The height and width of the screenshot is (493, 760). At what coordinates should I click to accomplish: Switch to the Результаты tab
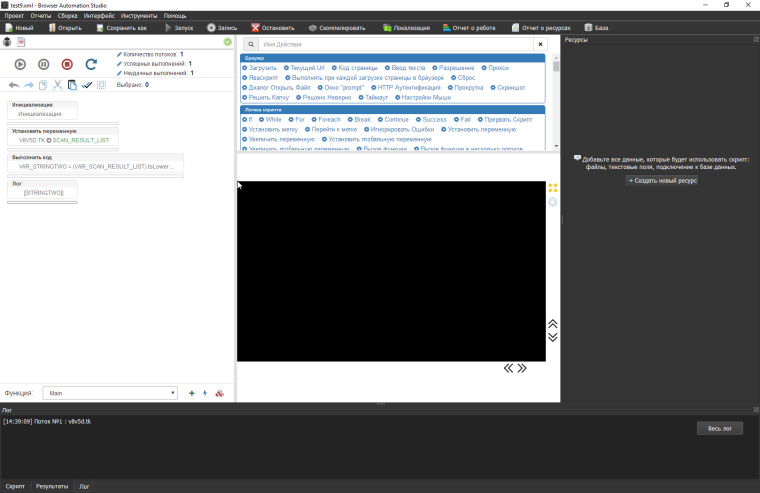tap(52, 486)
